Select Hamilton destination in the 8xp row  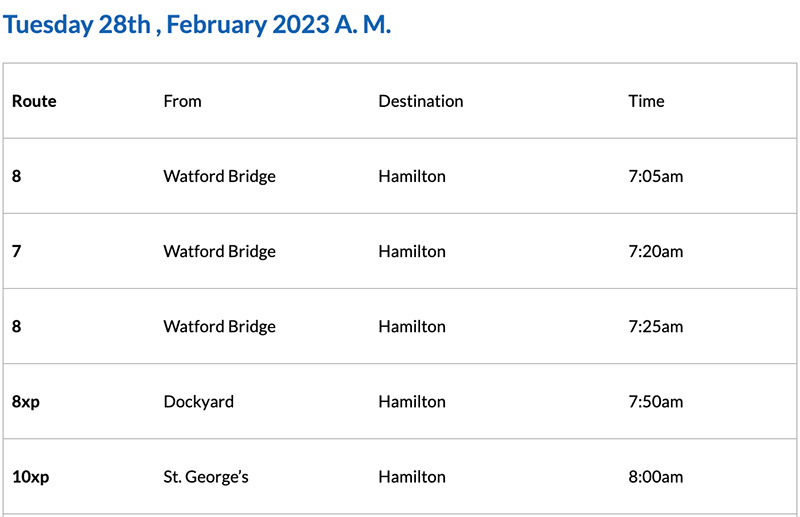coord(411,401)
